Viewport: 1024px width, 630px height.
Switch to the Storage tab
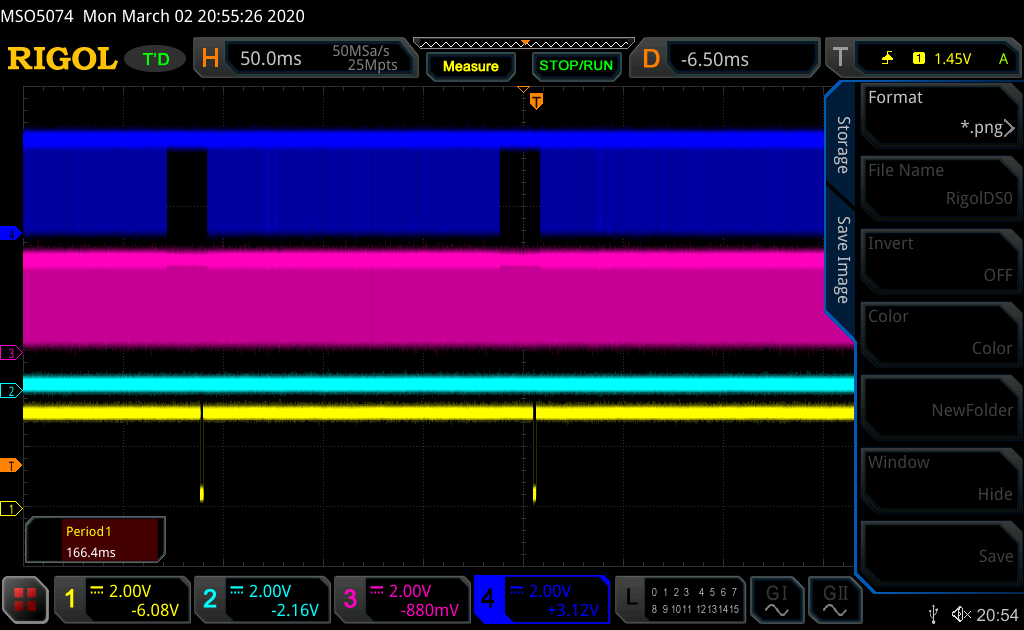point(843,144)
